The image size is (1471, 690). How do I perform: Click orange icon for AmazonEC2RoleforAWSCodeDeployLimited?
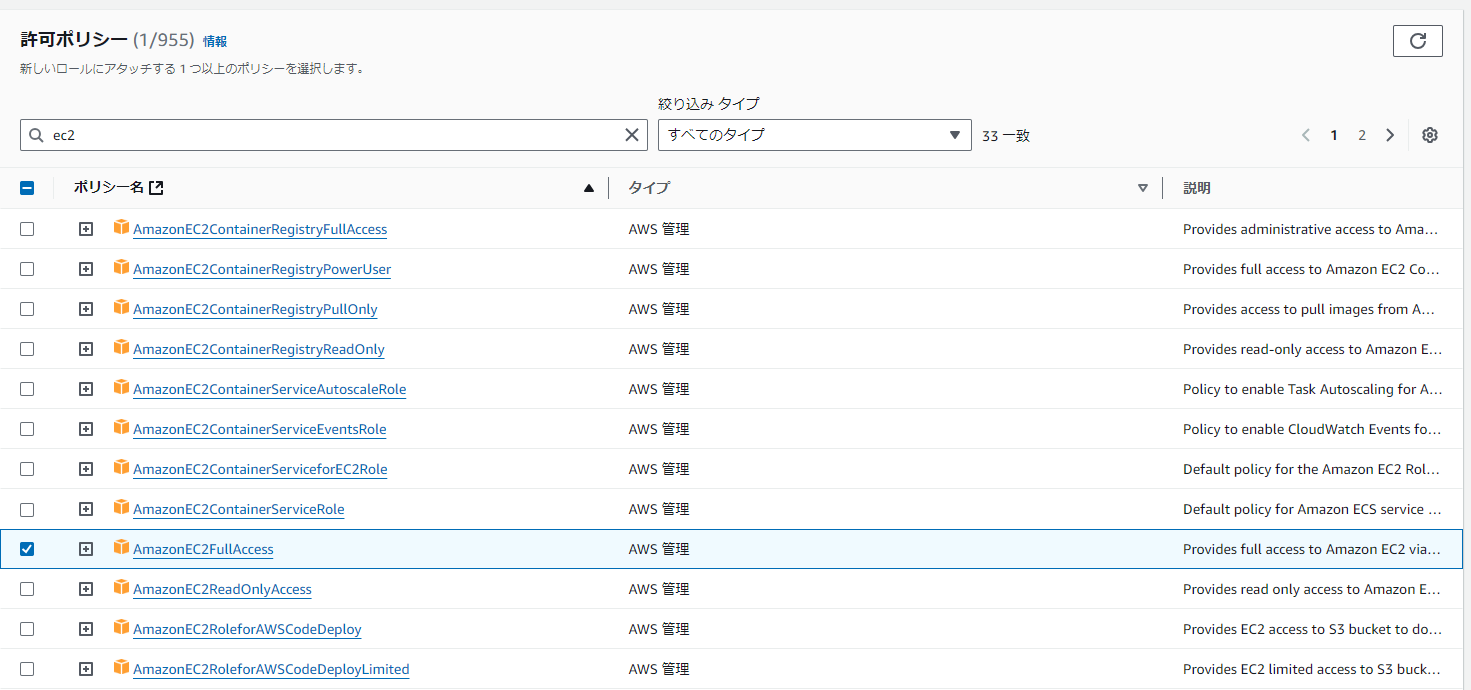point(122,667)
